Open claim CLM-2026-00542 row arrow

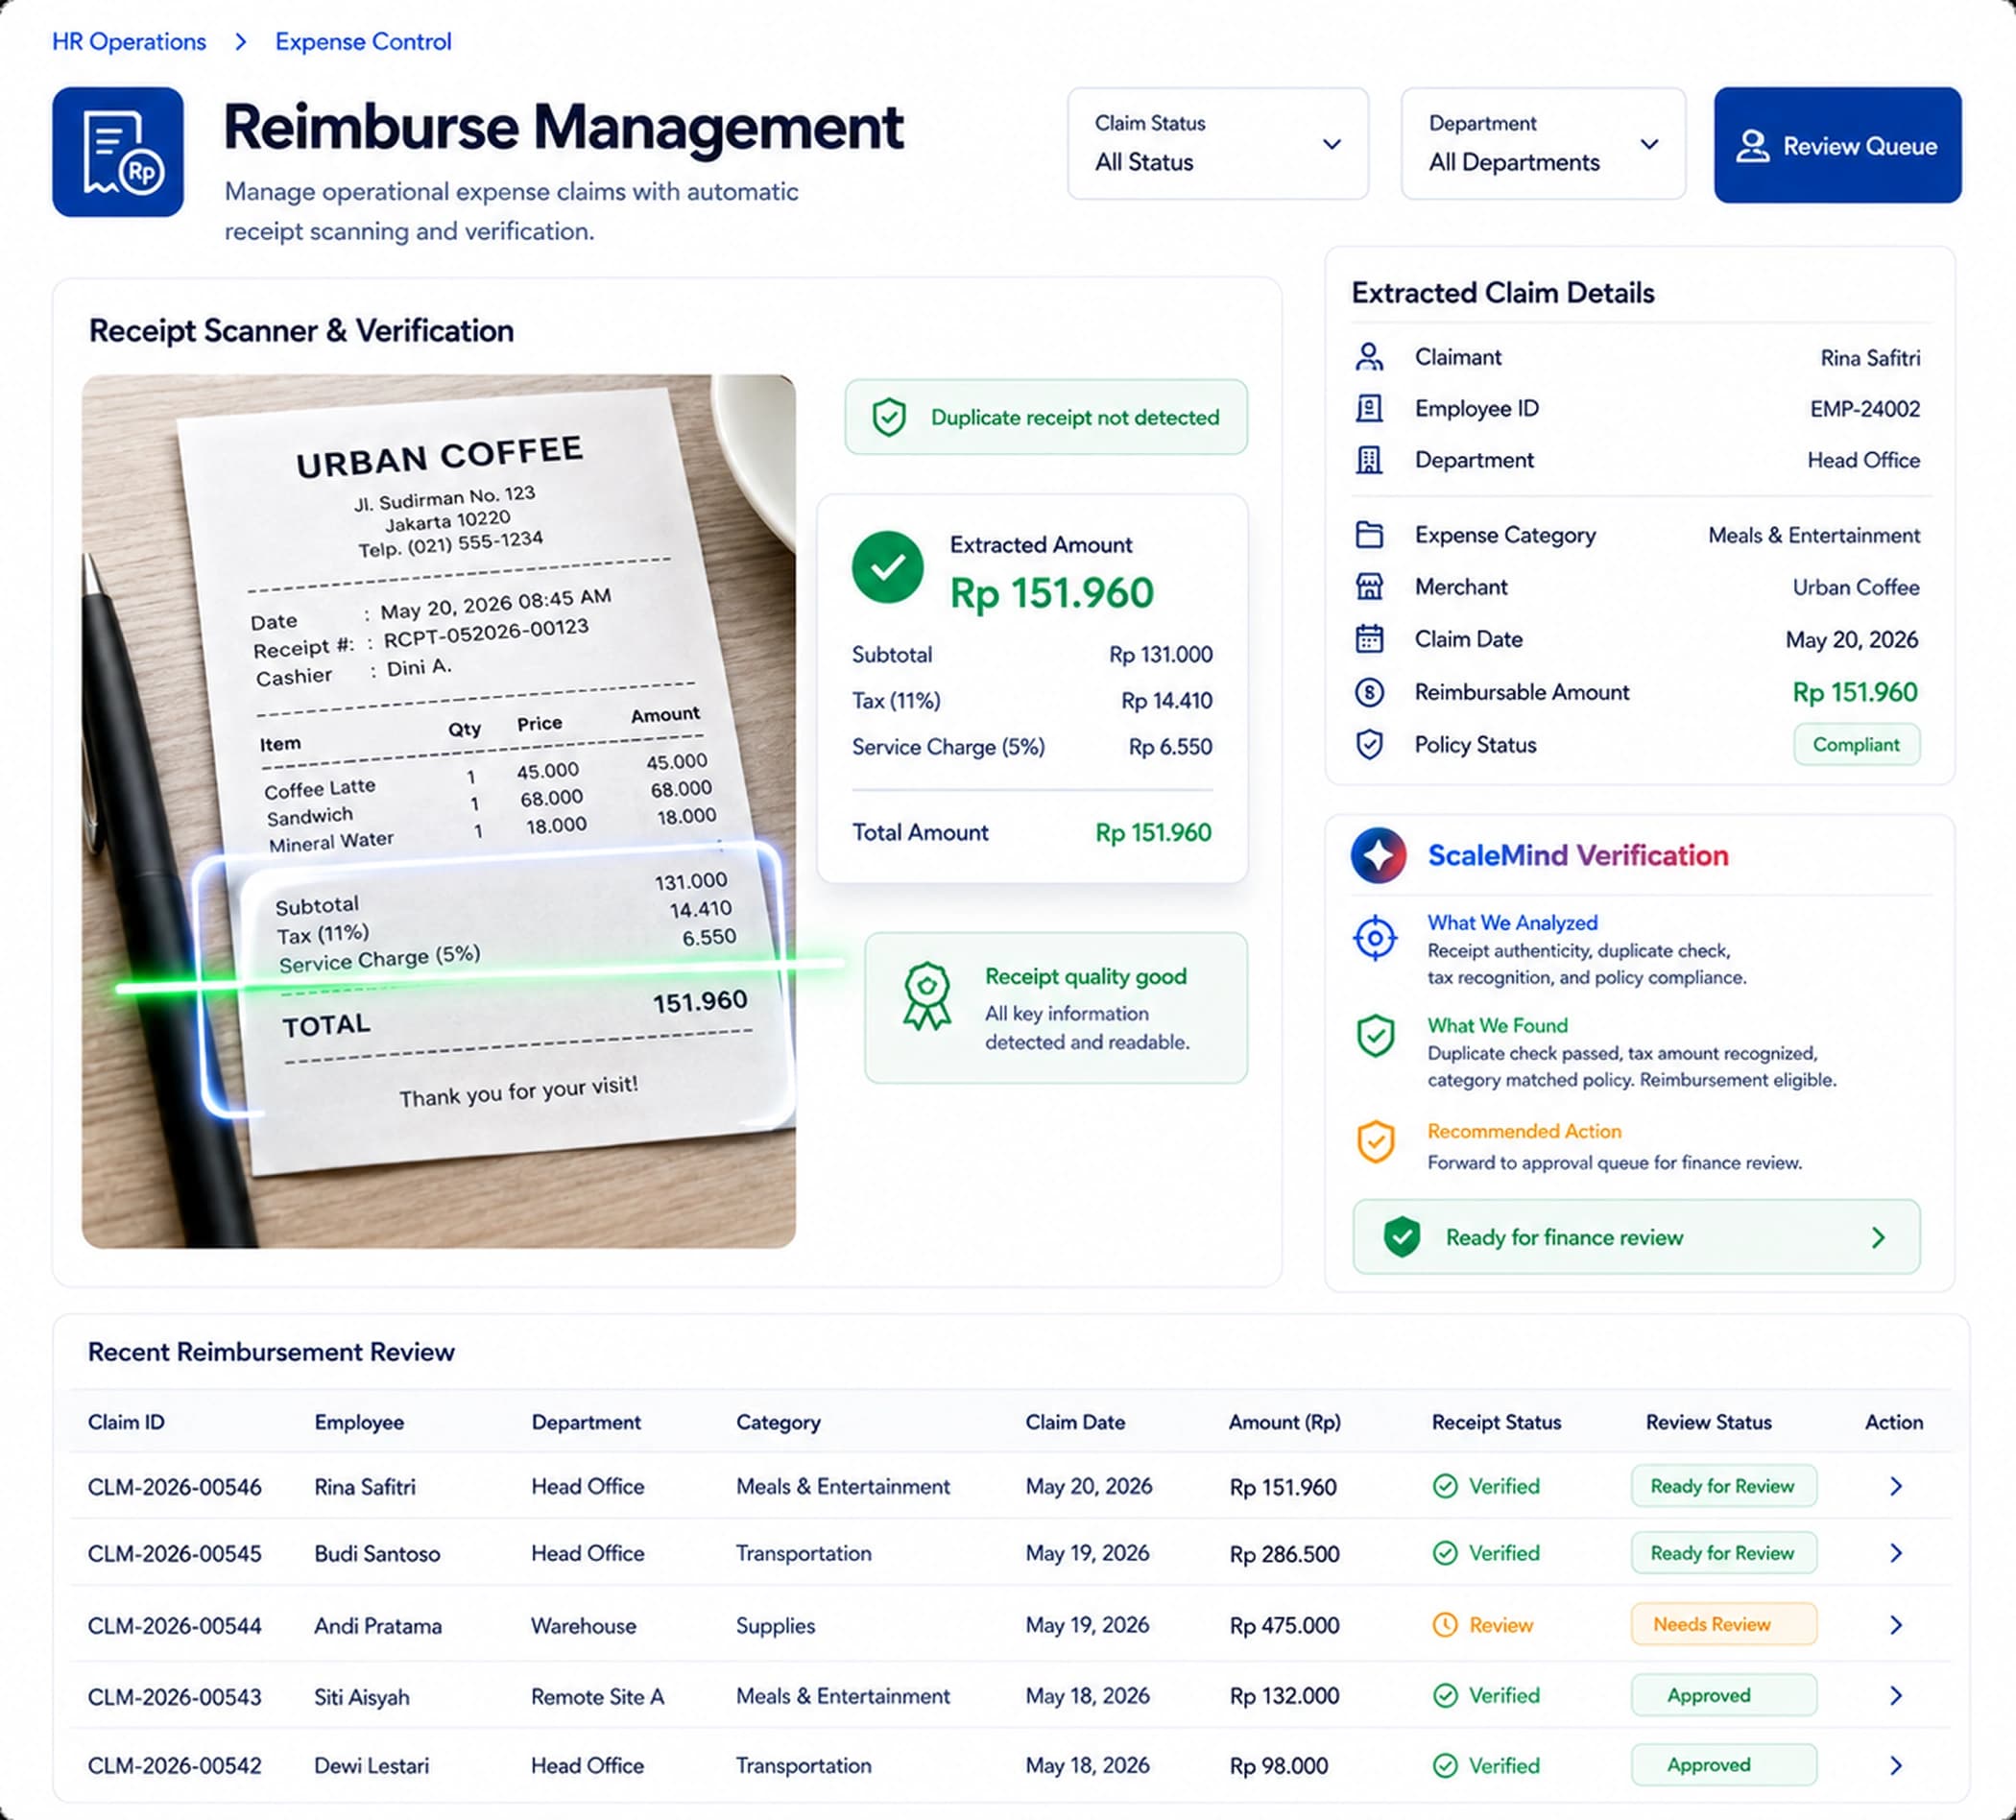[x=1896, y=1766]
